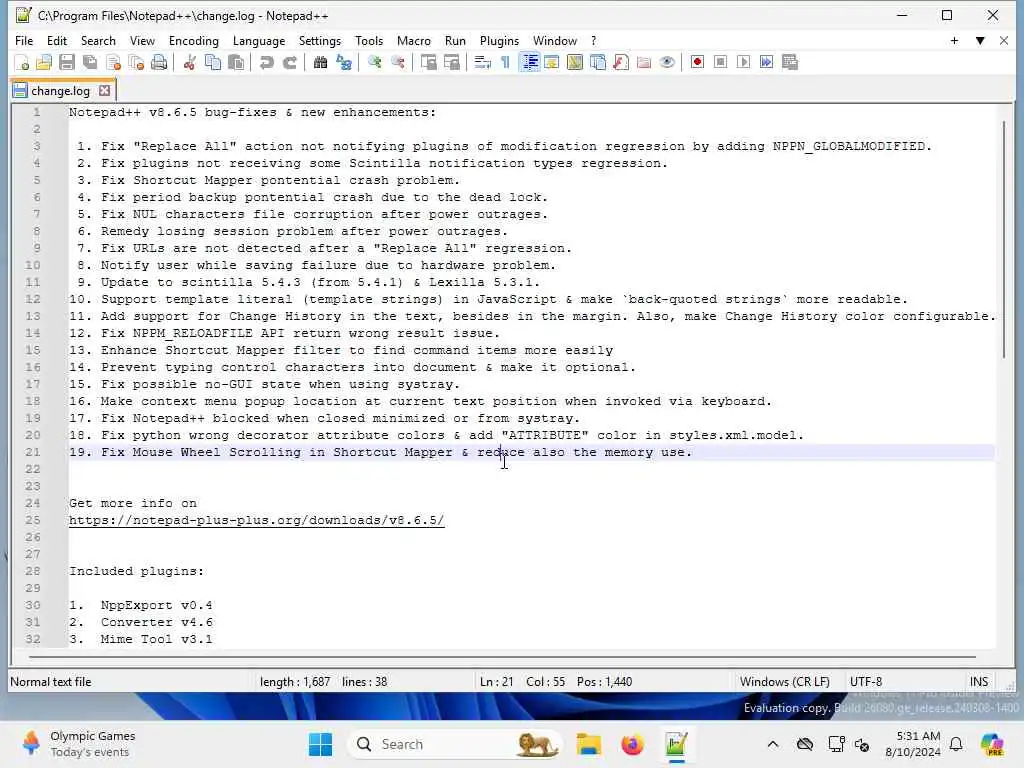Screen dimensions: 1024x768
Task: Open the Plugins menu
Action: coord(499,40)
